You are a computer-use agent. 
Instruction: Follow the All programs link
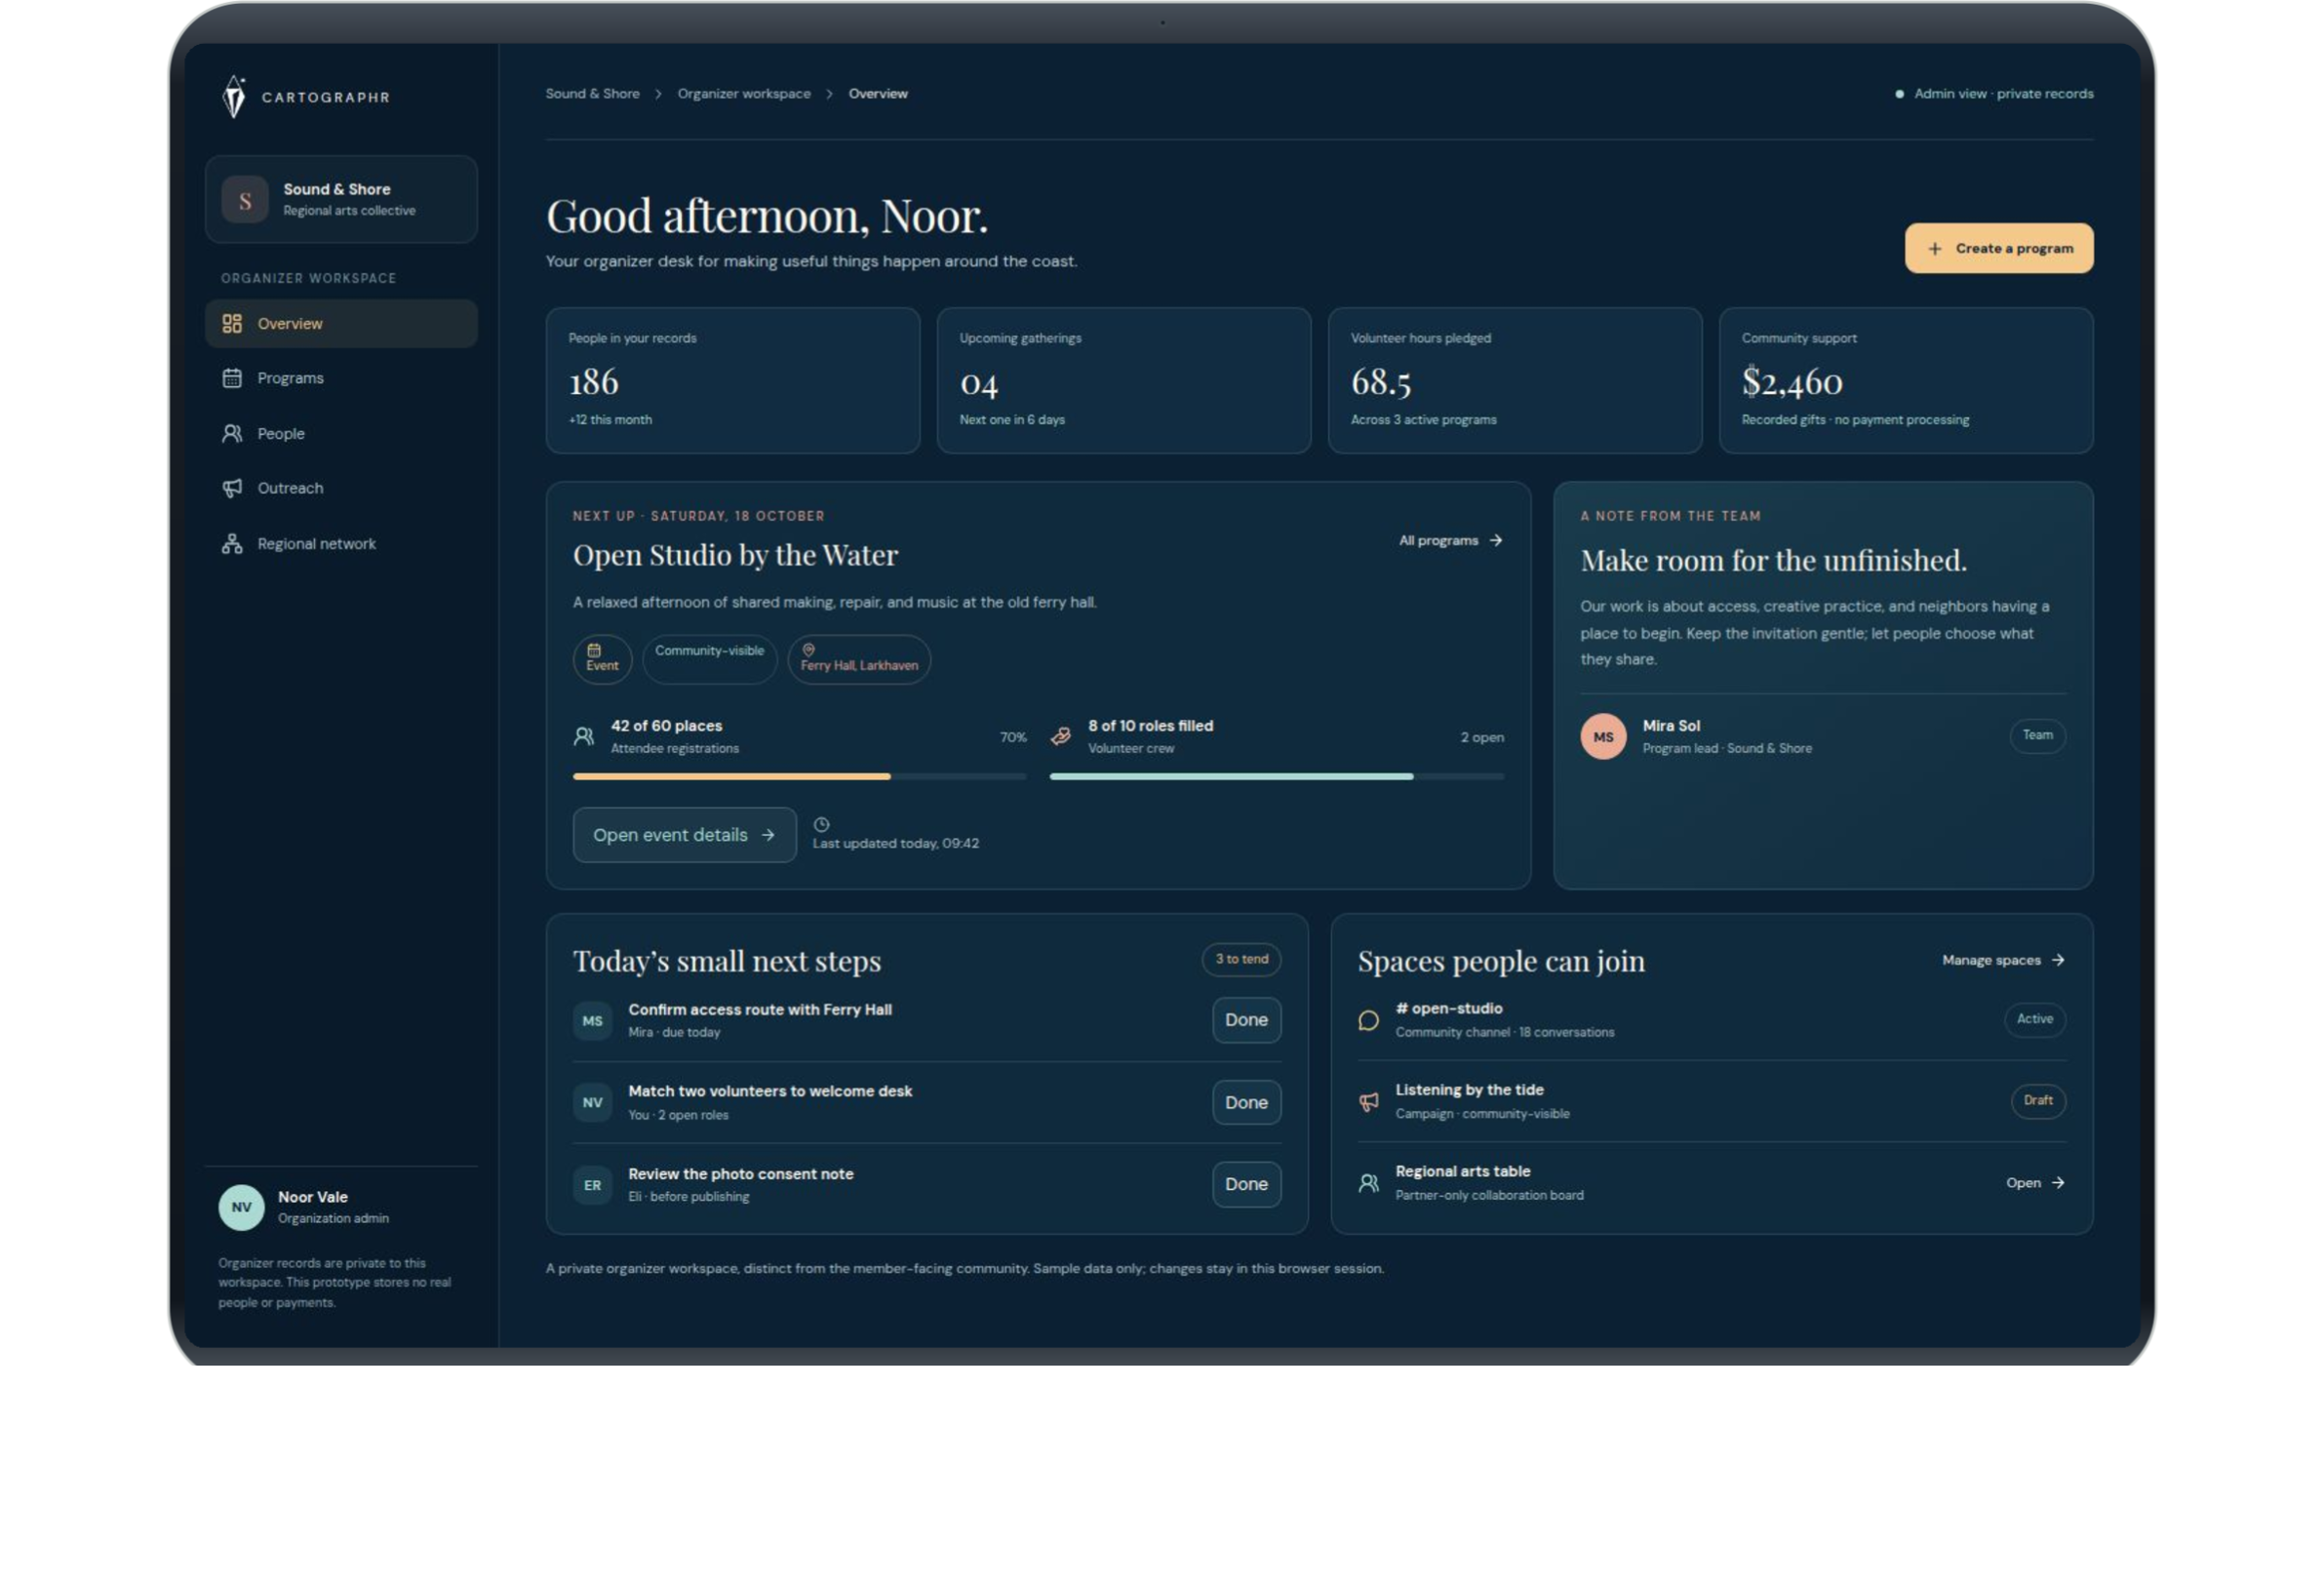(x=1450, y=540)
